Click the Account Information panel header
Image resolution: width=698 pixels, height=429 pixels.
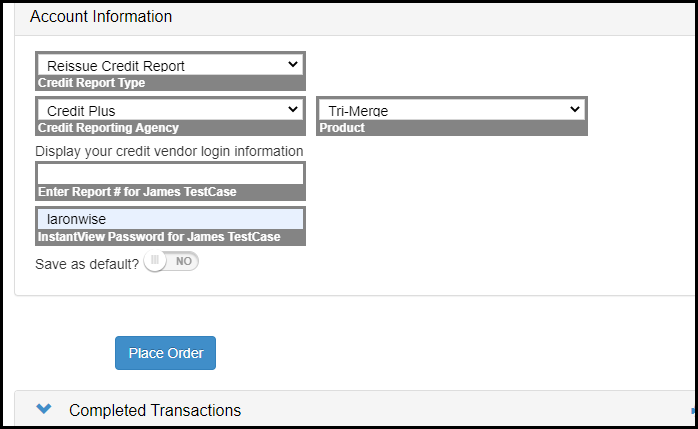click(354, 18)
